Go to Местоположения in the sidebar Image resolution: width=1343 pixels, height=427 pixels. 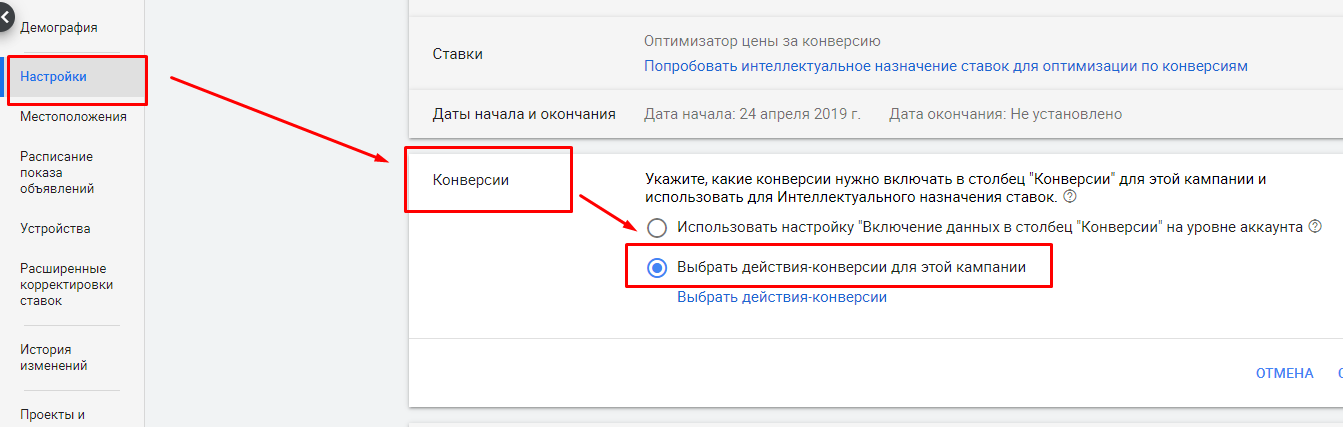click(x=73, y=117)
